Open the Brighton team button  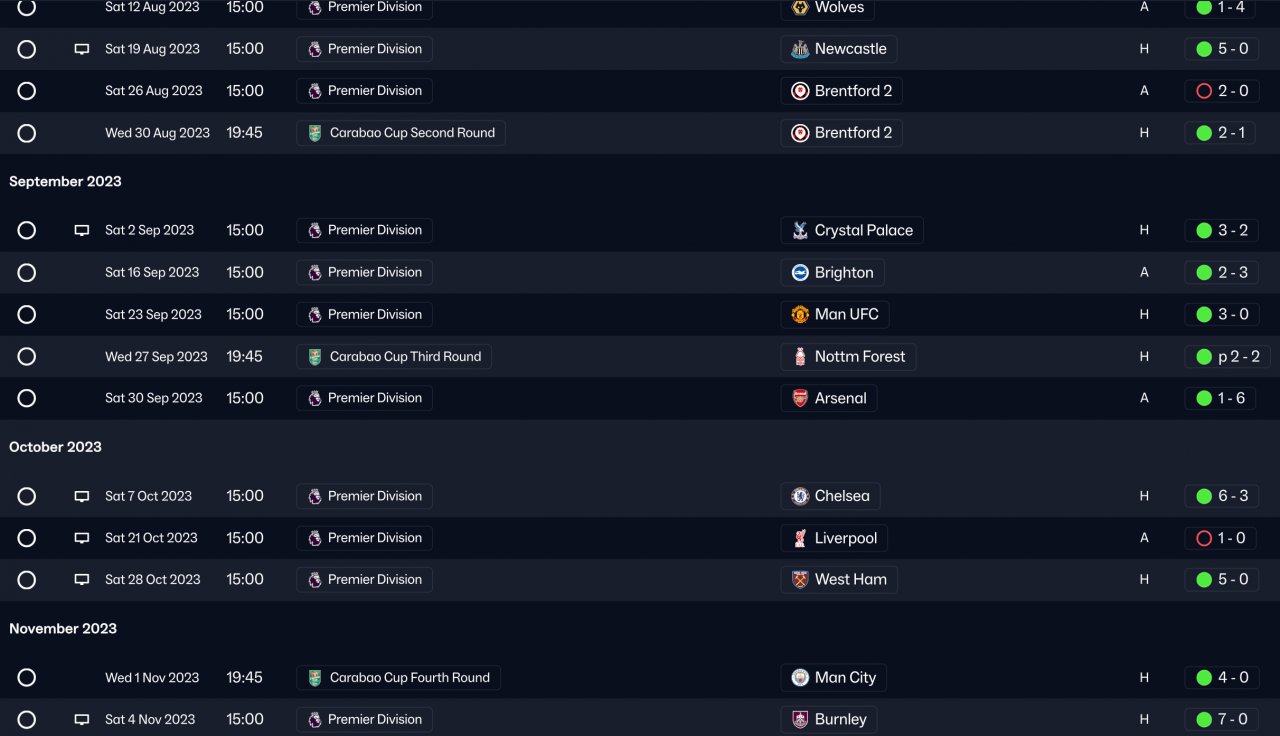click(832, 273)
